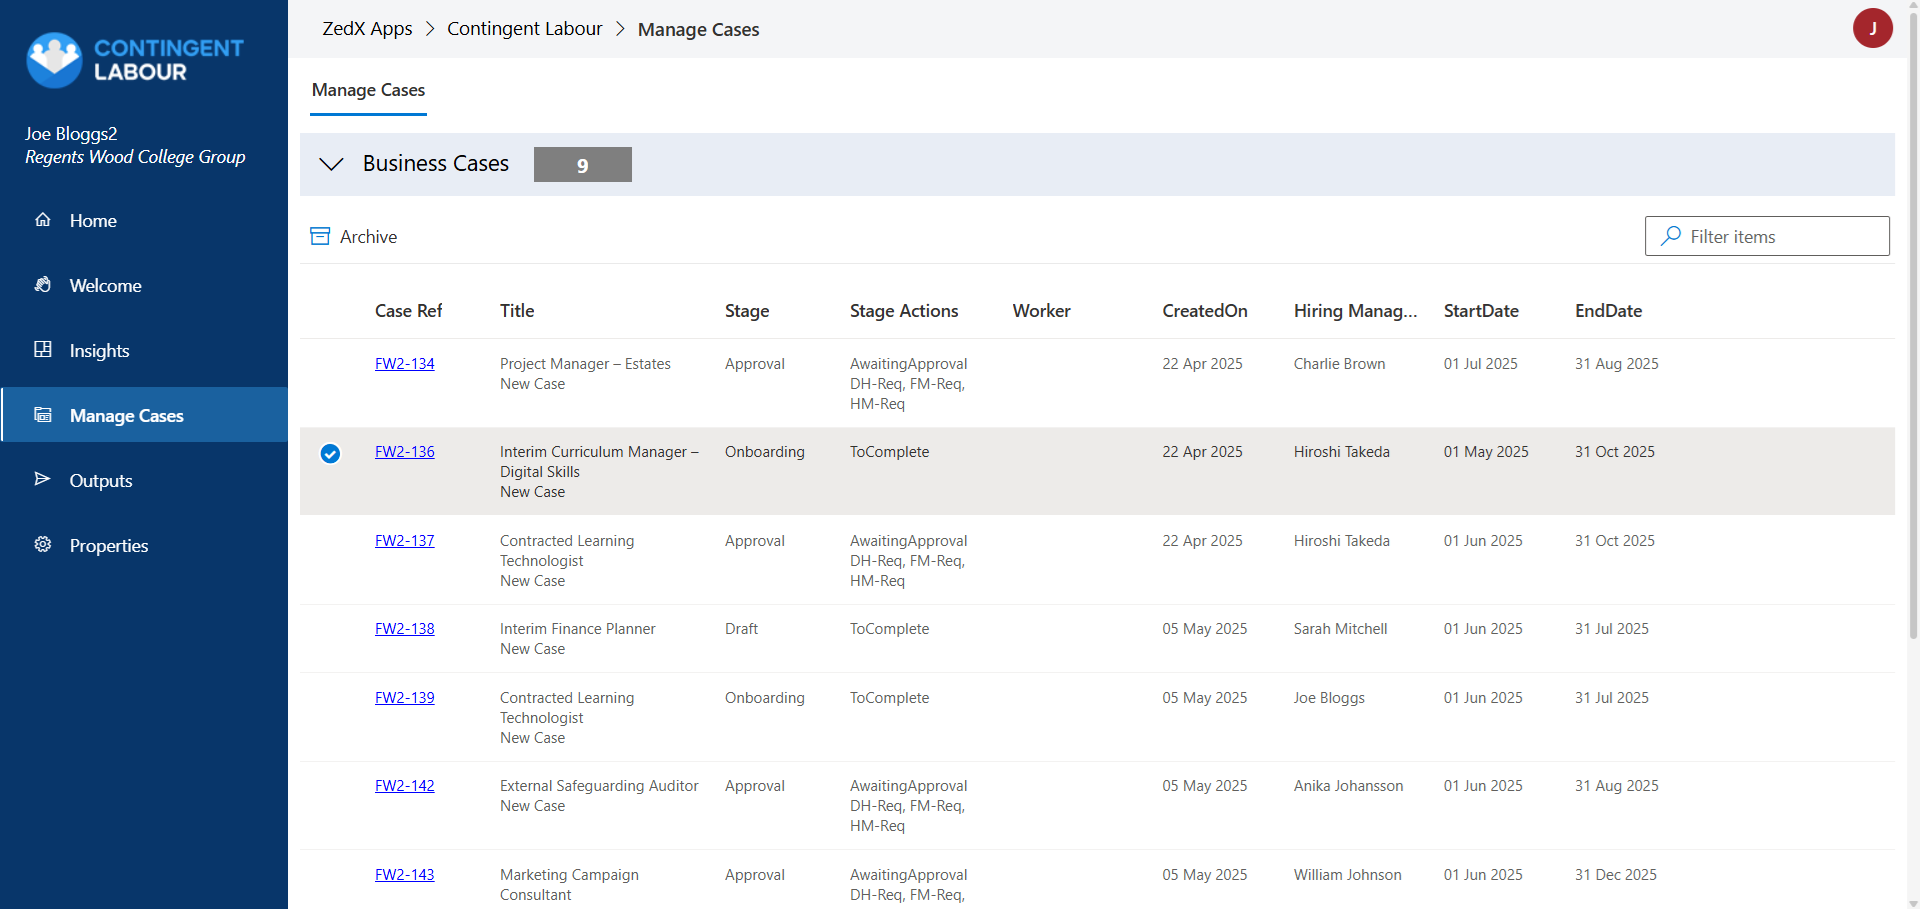Click into the Filter items field
The height and width of the screenshot is (909, 1920).
1767,236
